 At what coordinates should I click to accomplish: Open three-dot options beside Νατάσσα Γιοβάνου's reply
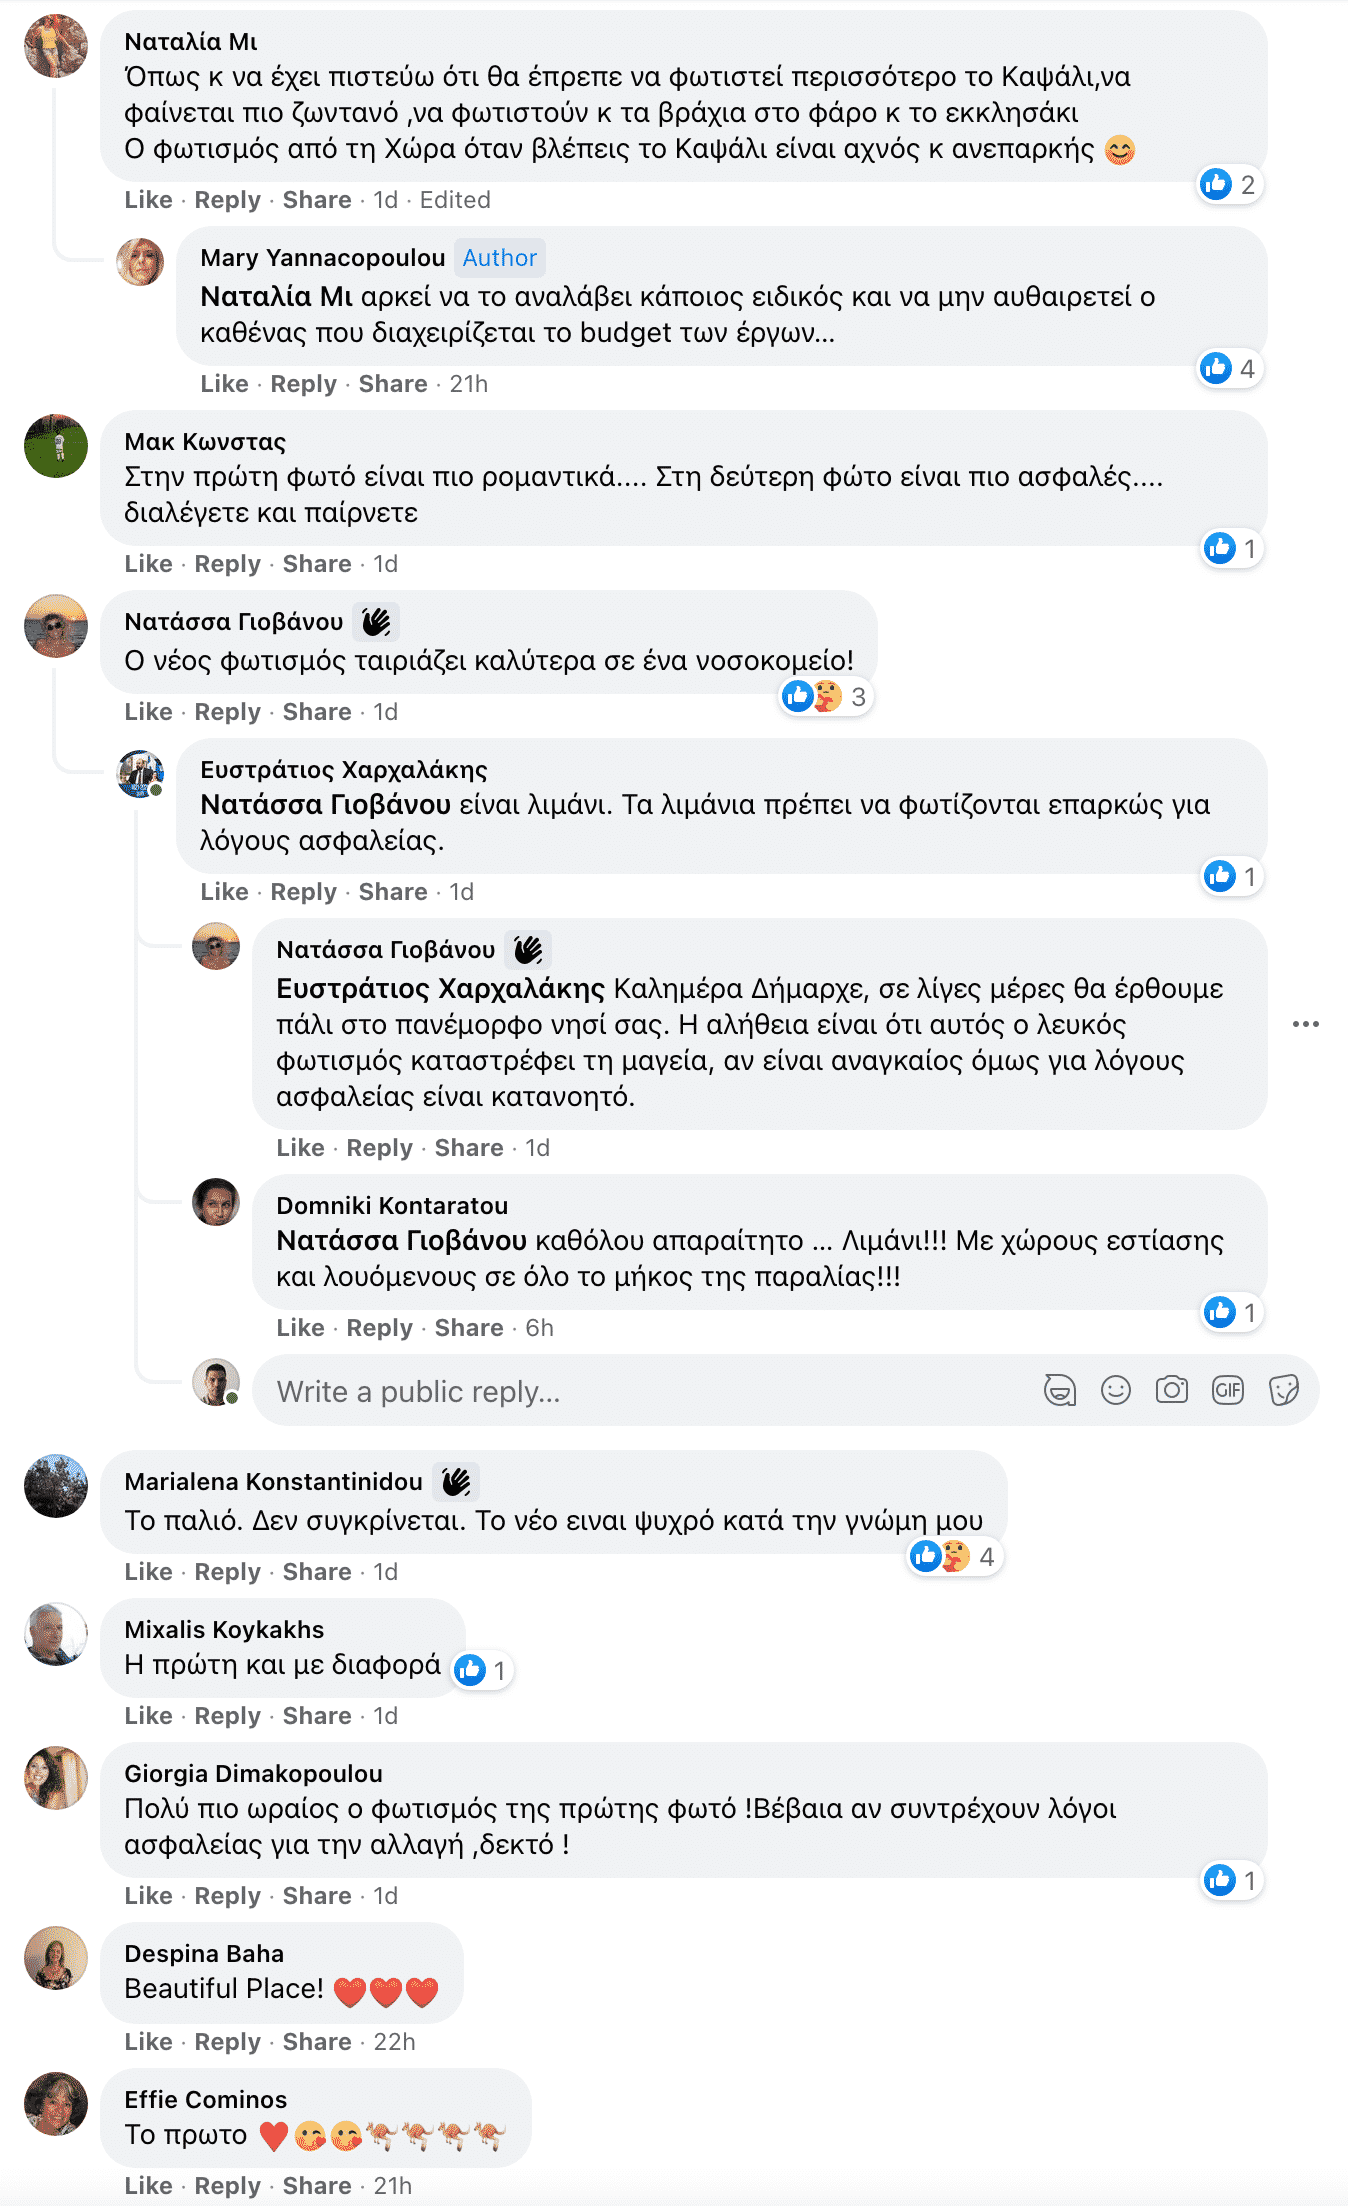(1305, 1024)
